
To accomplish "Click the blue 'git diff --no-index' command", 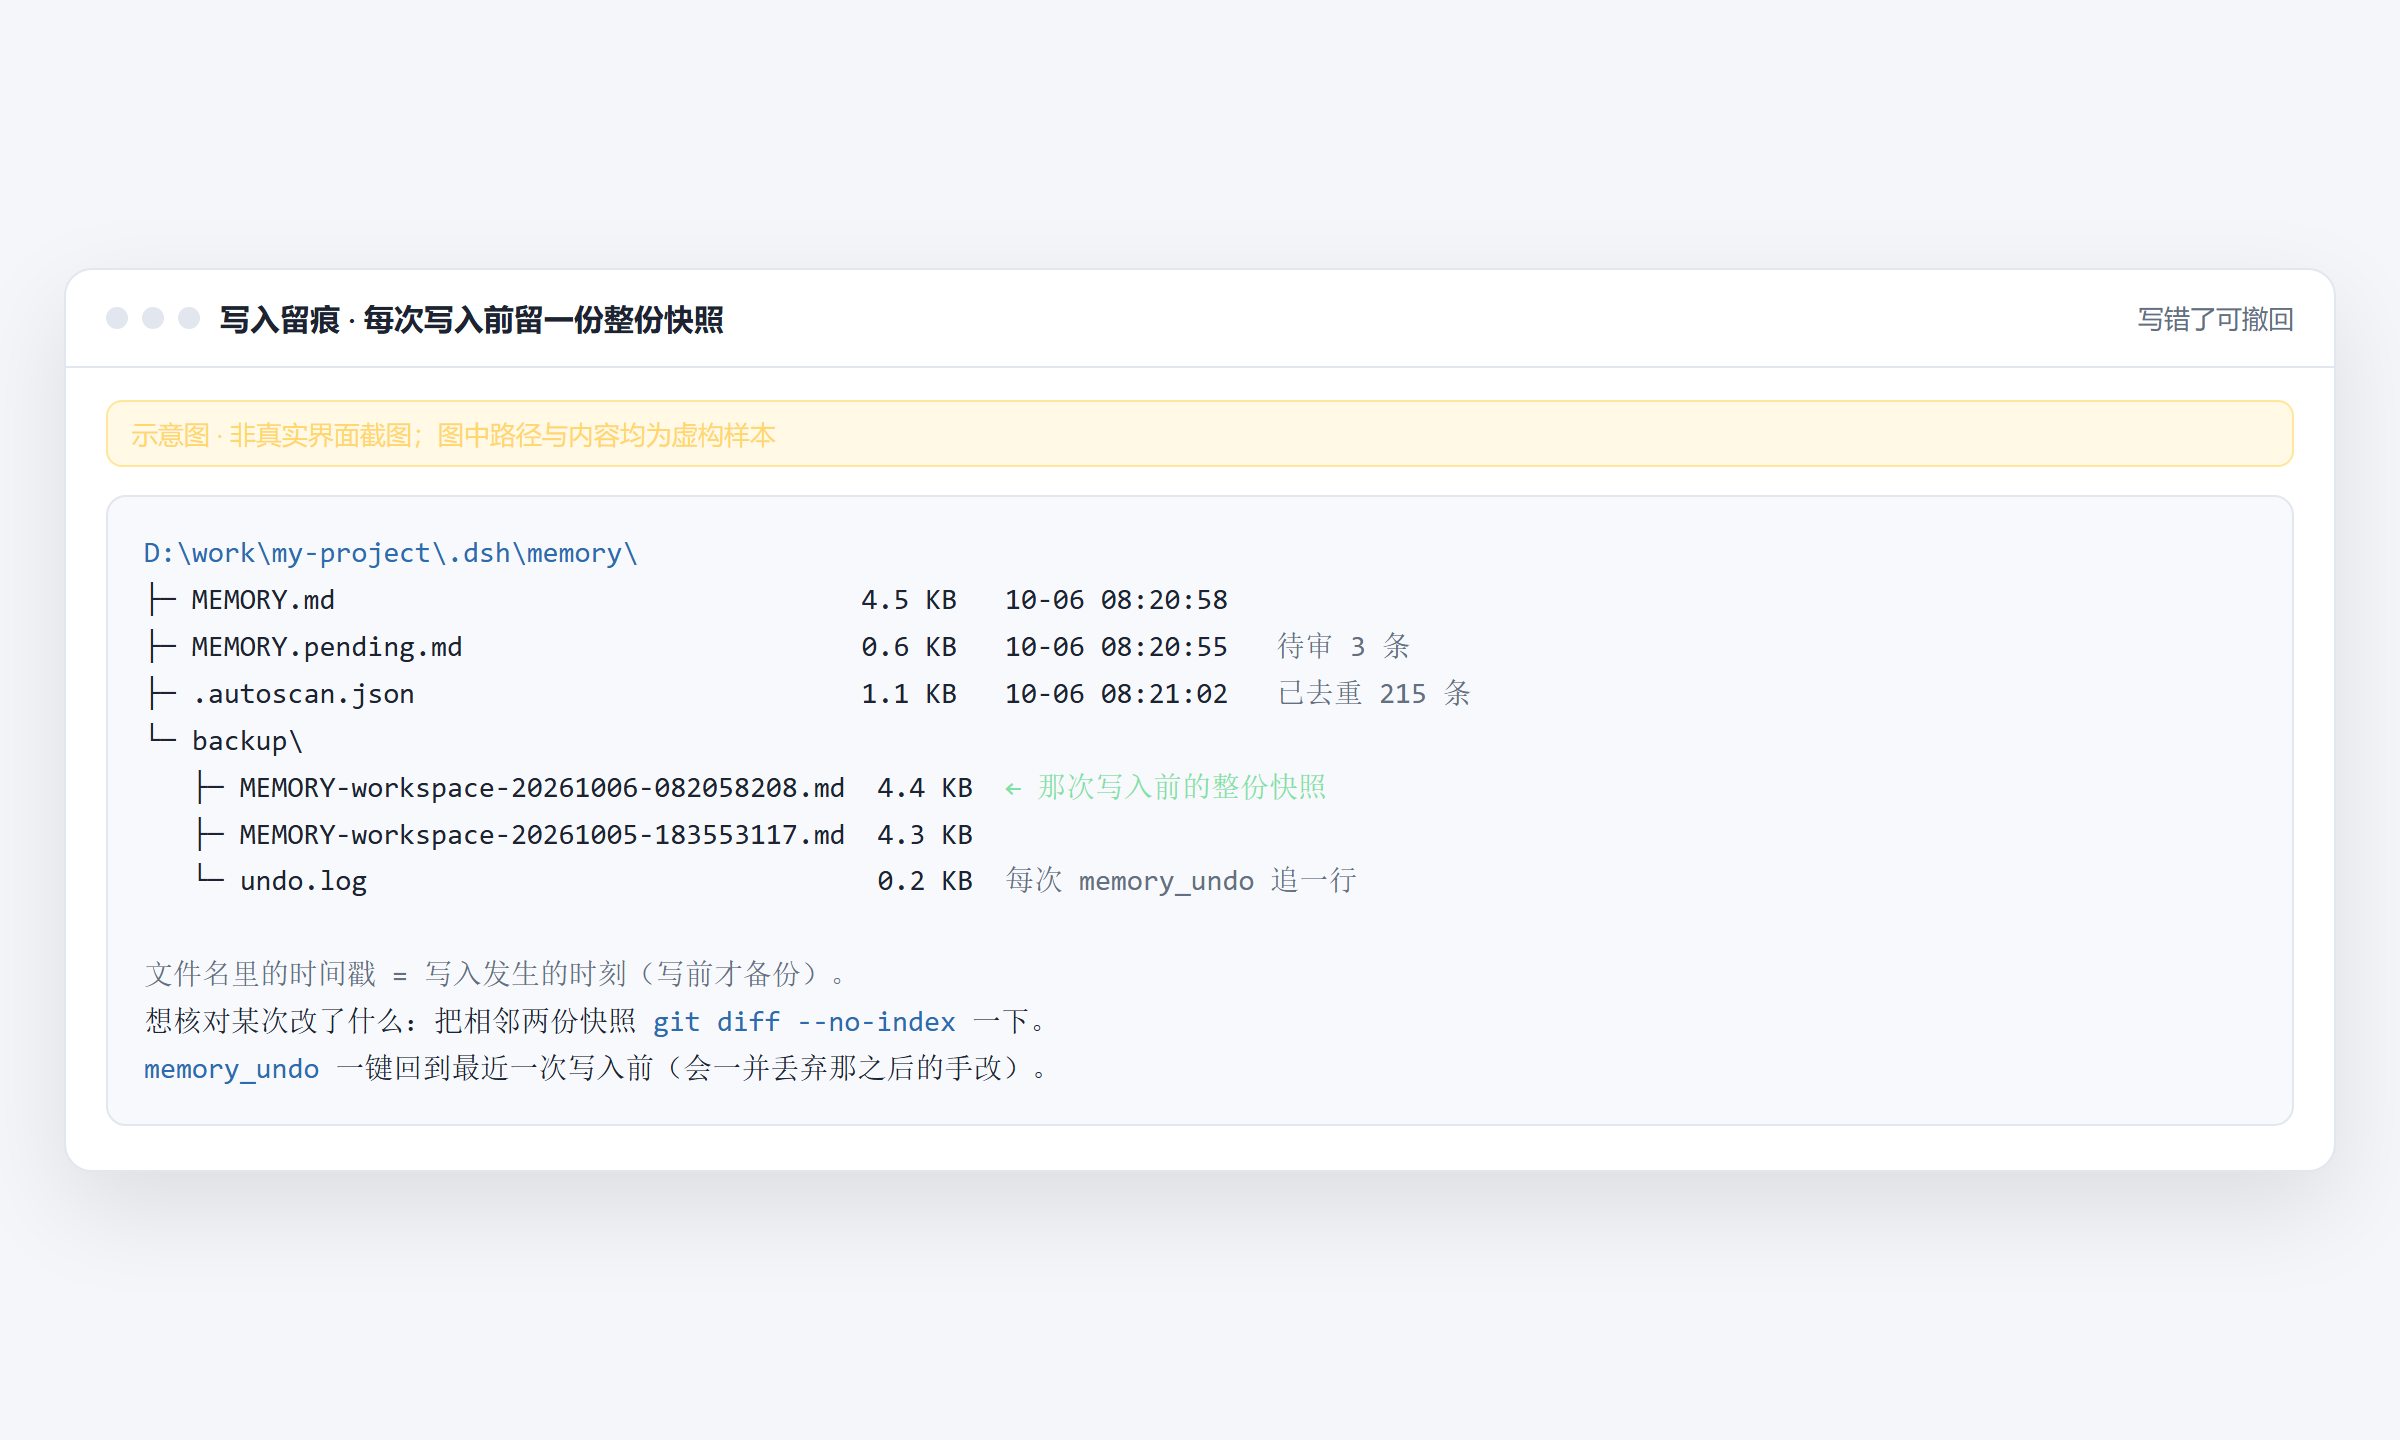I will coord(804,1022).
